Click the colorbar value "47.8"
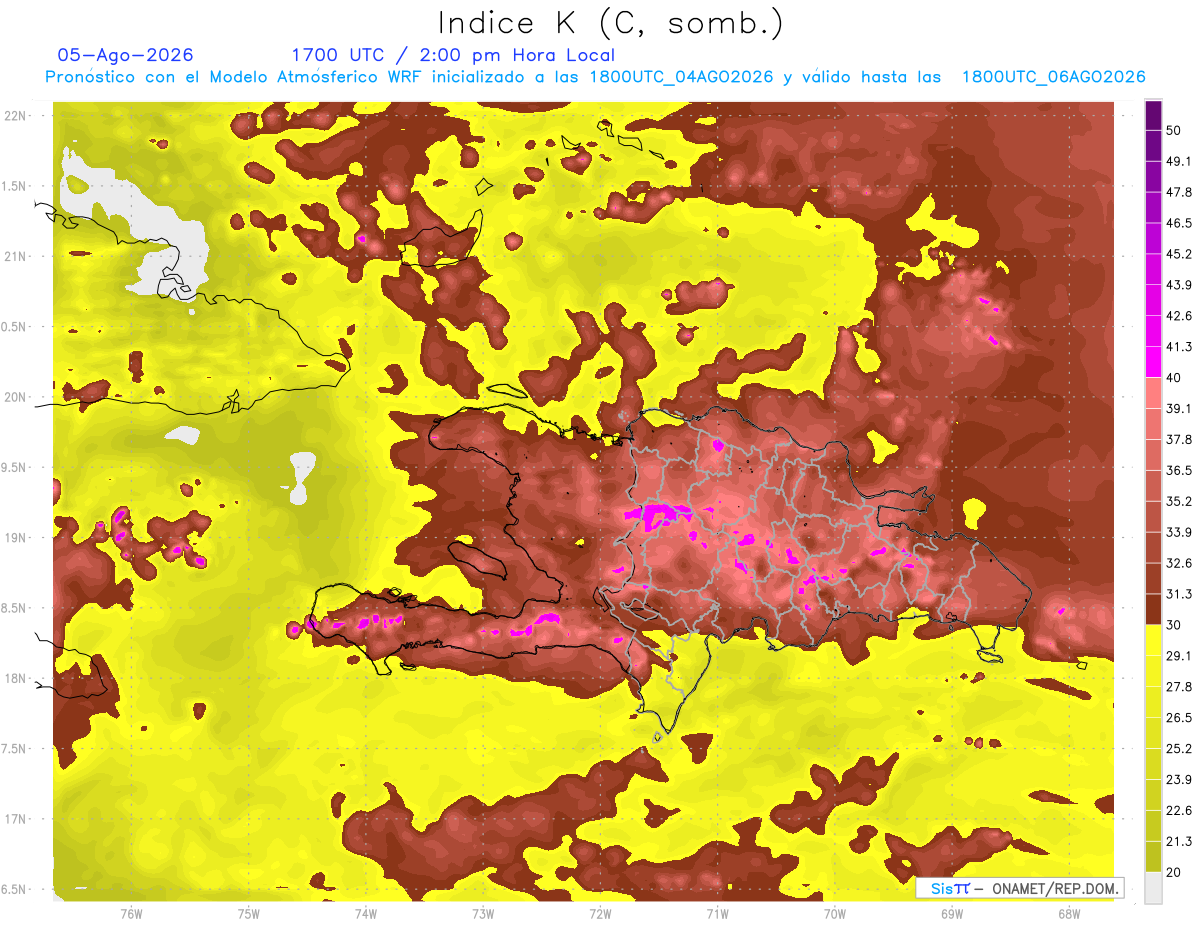1200x927 pixels. 1178,191
